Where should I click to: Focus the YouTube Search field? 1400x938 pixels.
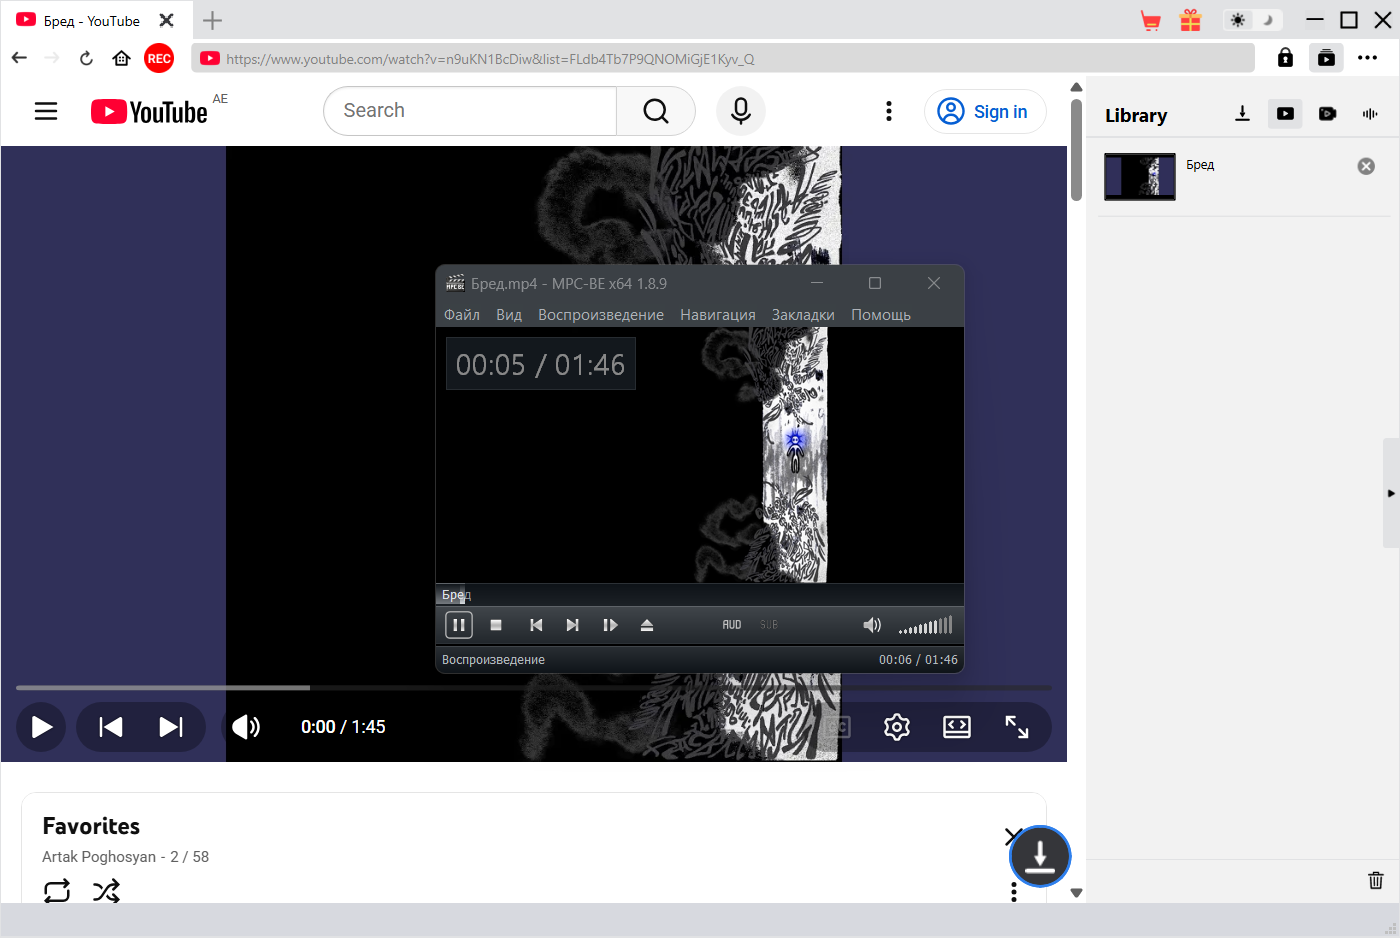[x=470, y=111]
